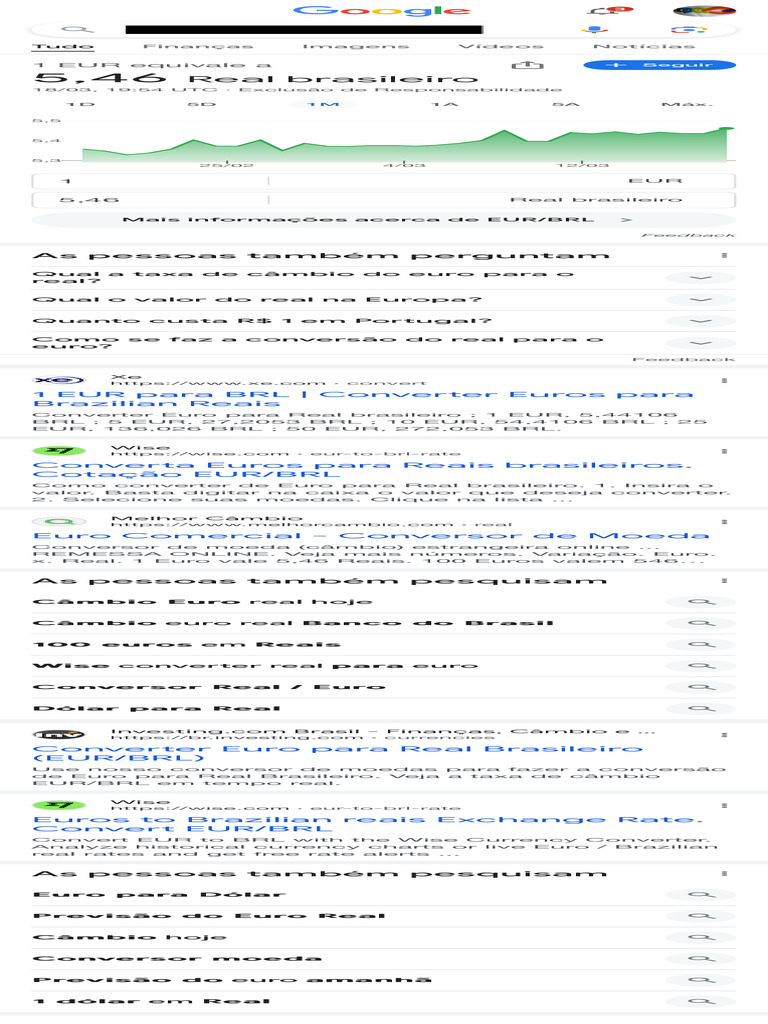Switch to the Notícias tab
Viewport: 768px width, 1024px height.
644,46
